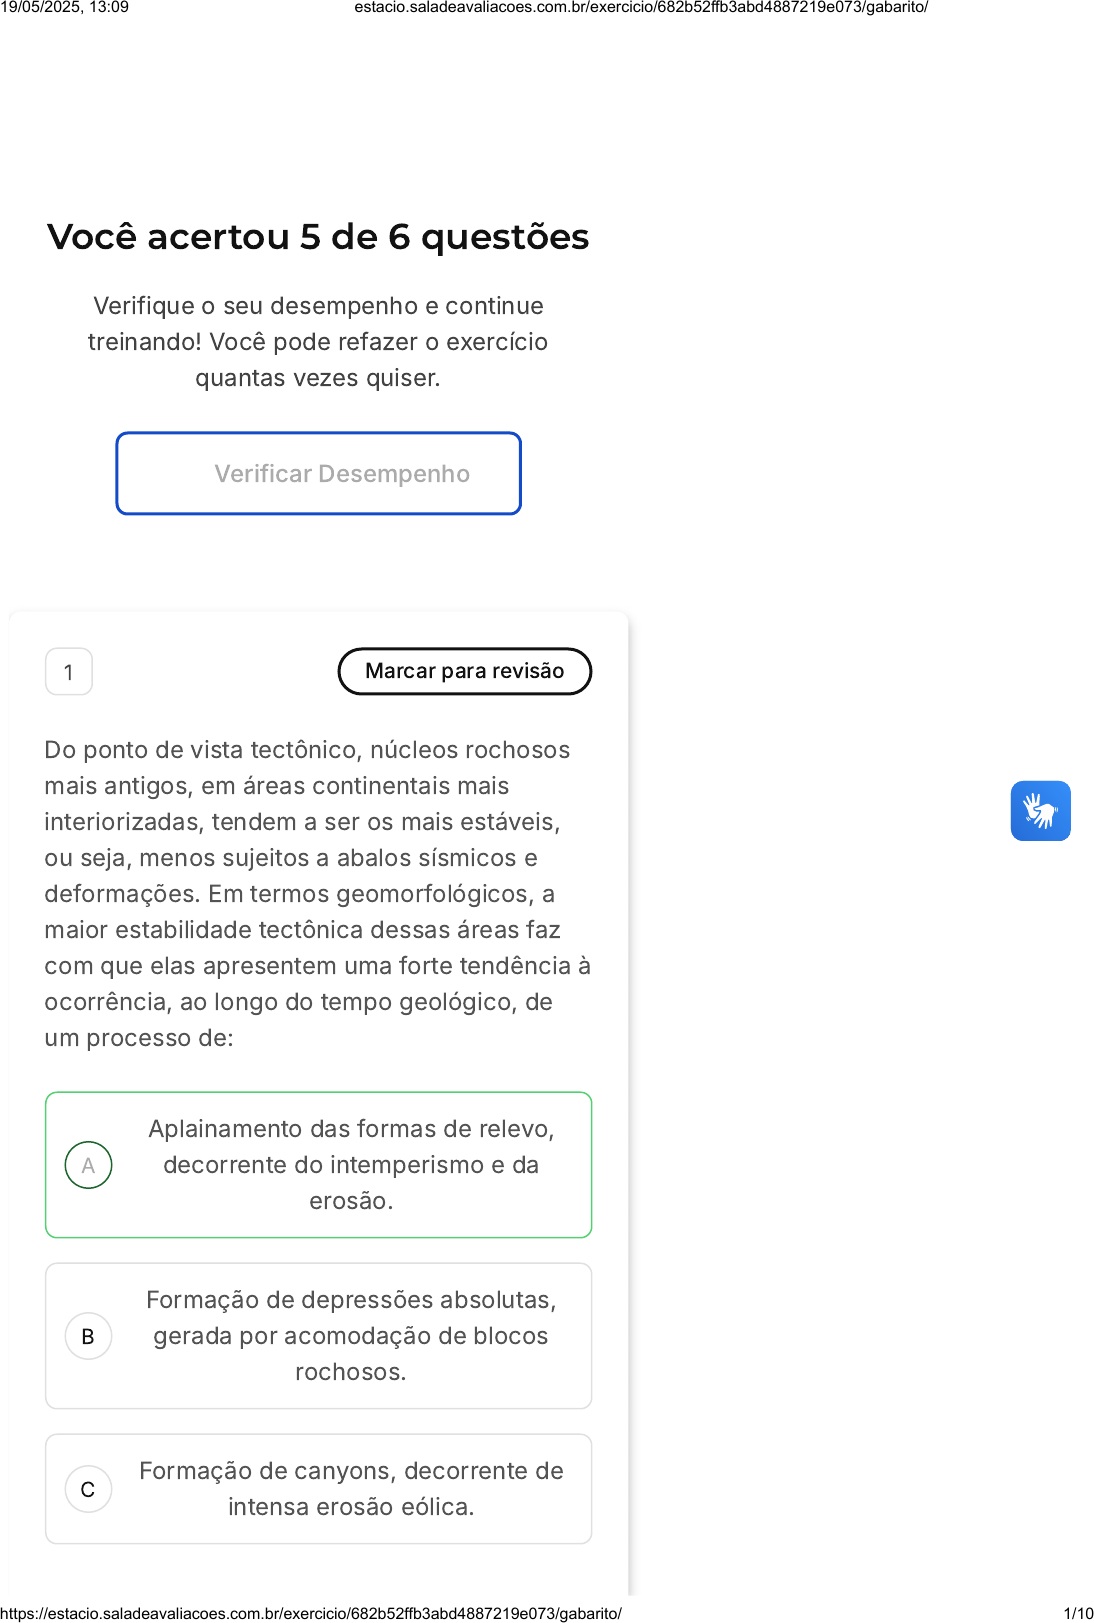Click the Verifique o seu desempenho subtitle text

pyautogui.click(x=318, y=342)
